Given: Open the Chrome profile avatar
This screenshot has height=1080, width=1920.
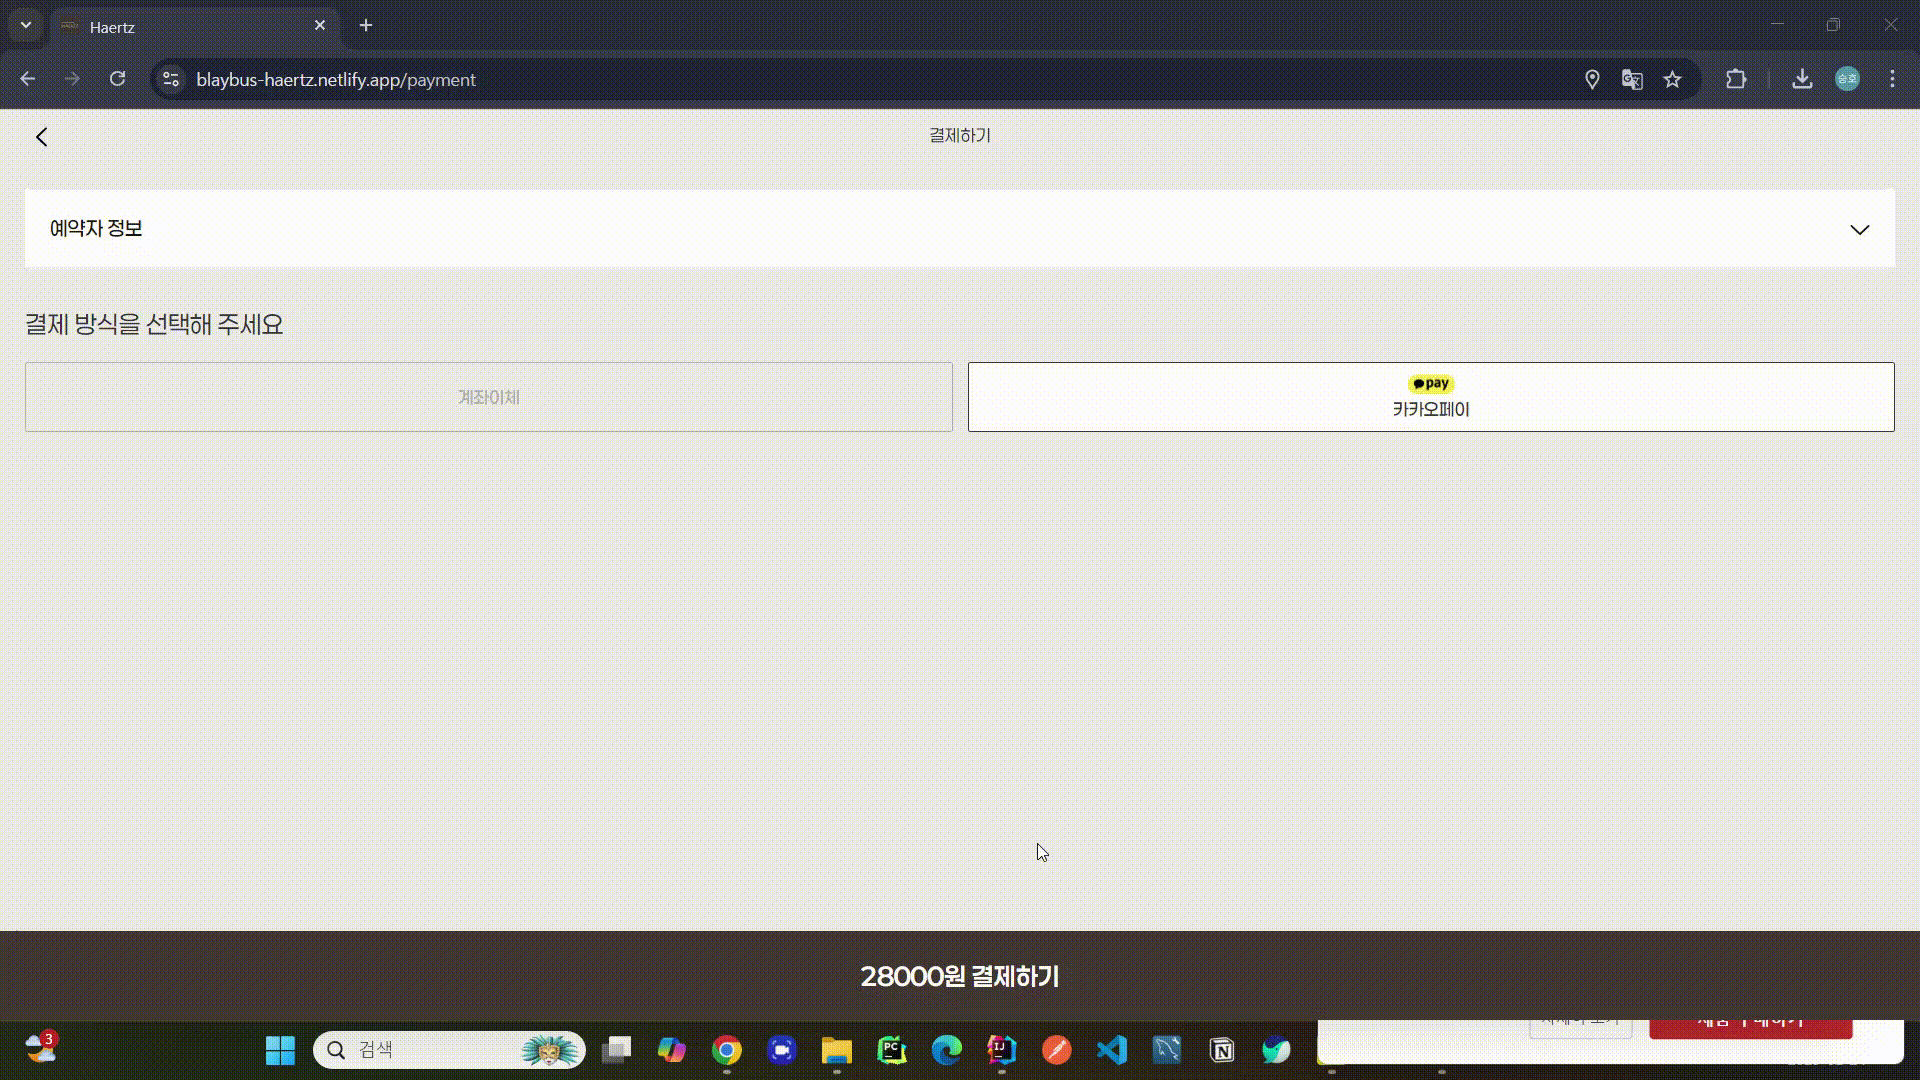Looking at the screenshot, I should 1847,79.
